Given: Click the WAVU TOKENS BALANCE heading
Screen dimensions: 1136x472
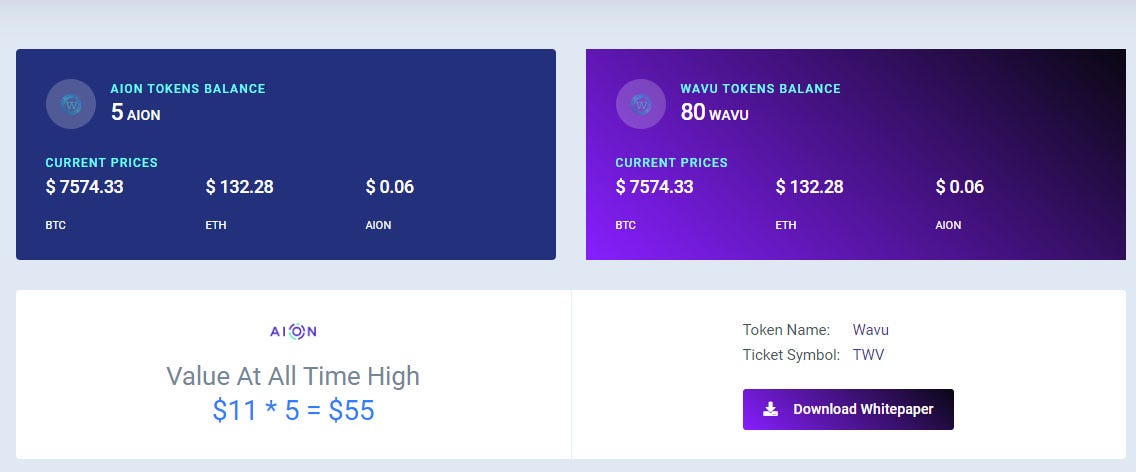Looking at the screenshot, I should (x=761, y=88).
